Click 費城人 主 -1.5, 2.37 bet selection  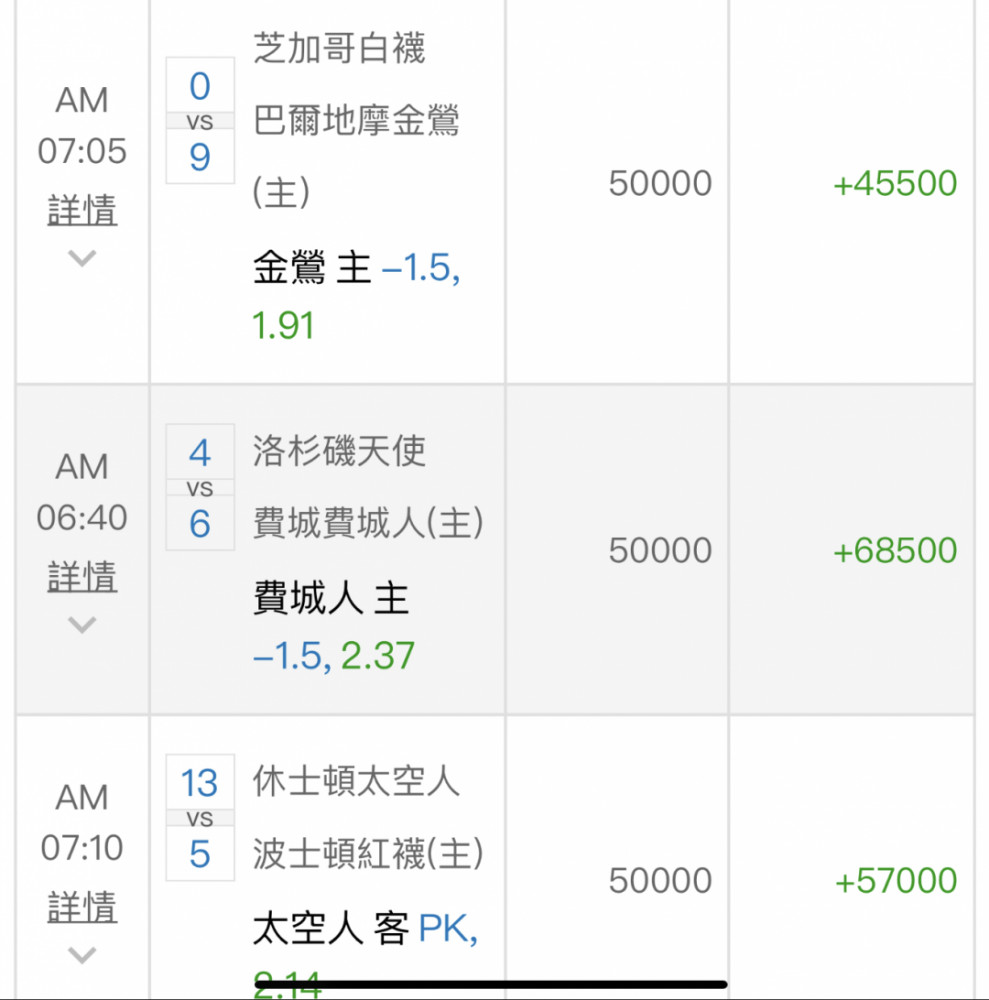[x=334, y=626]
